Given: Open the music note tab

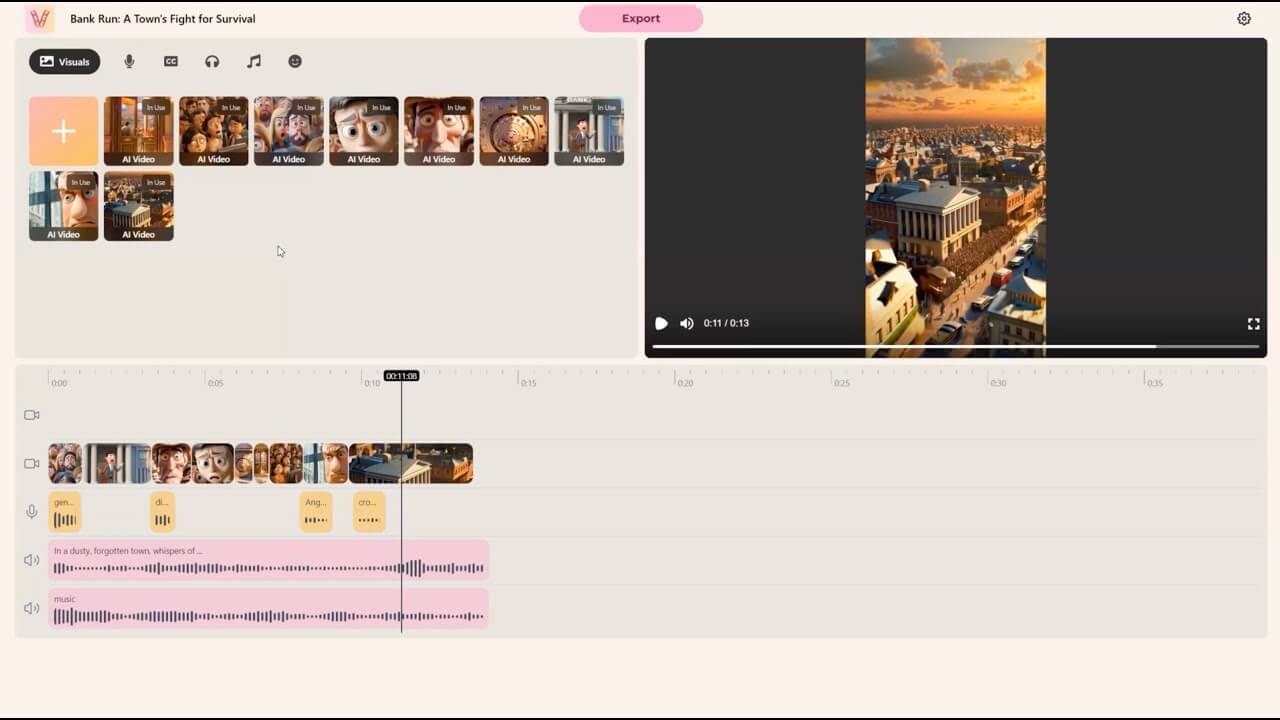Looking at the screenshot, I should pyautogui.click(x=254, y=61).
